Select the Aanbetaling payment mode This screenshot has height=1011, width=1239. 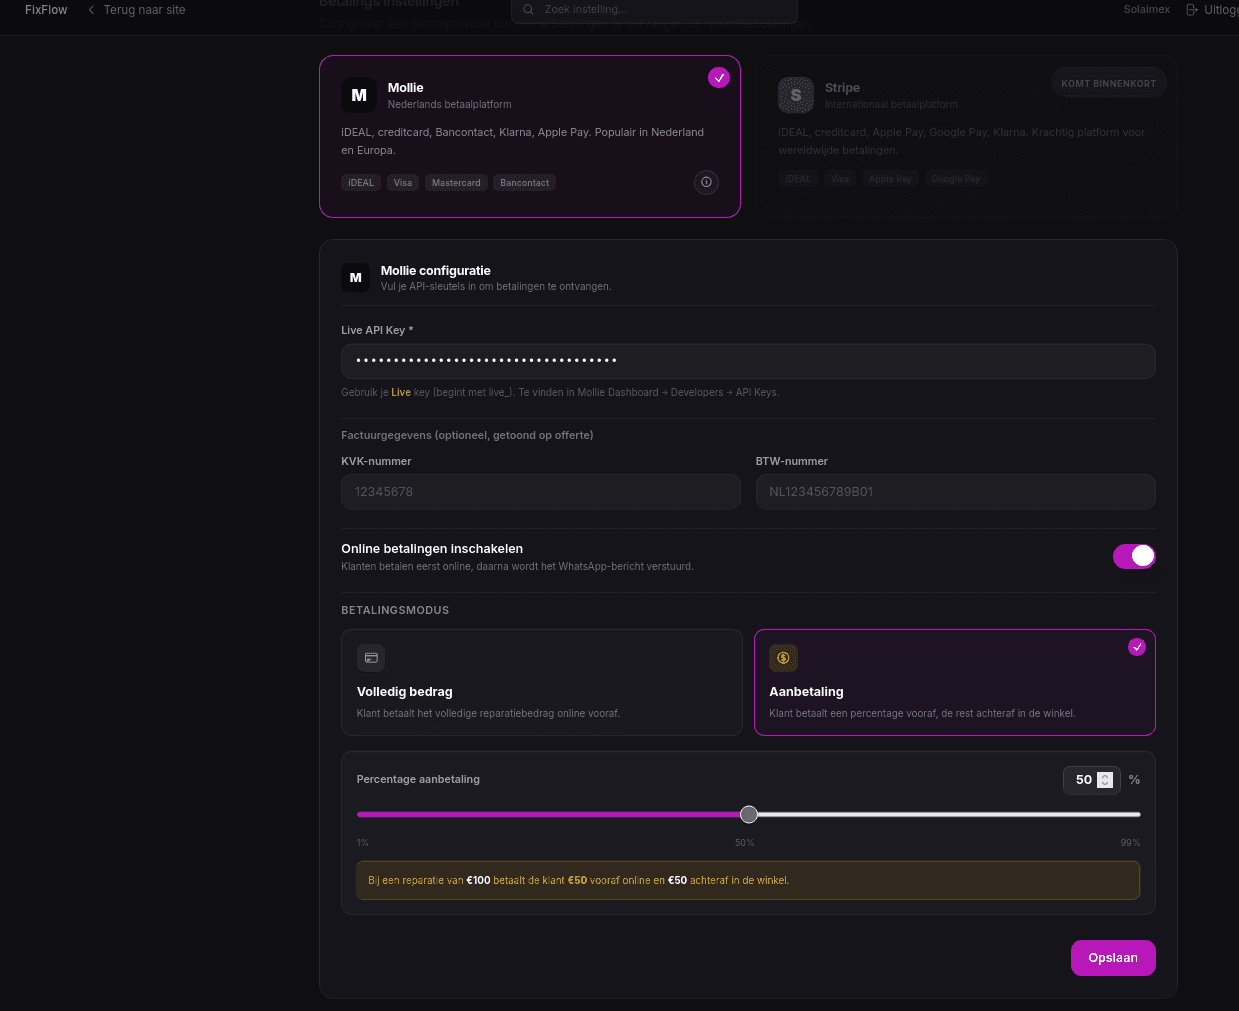(954, 682)
